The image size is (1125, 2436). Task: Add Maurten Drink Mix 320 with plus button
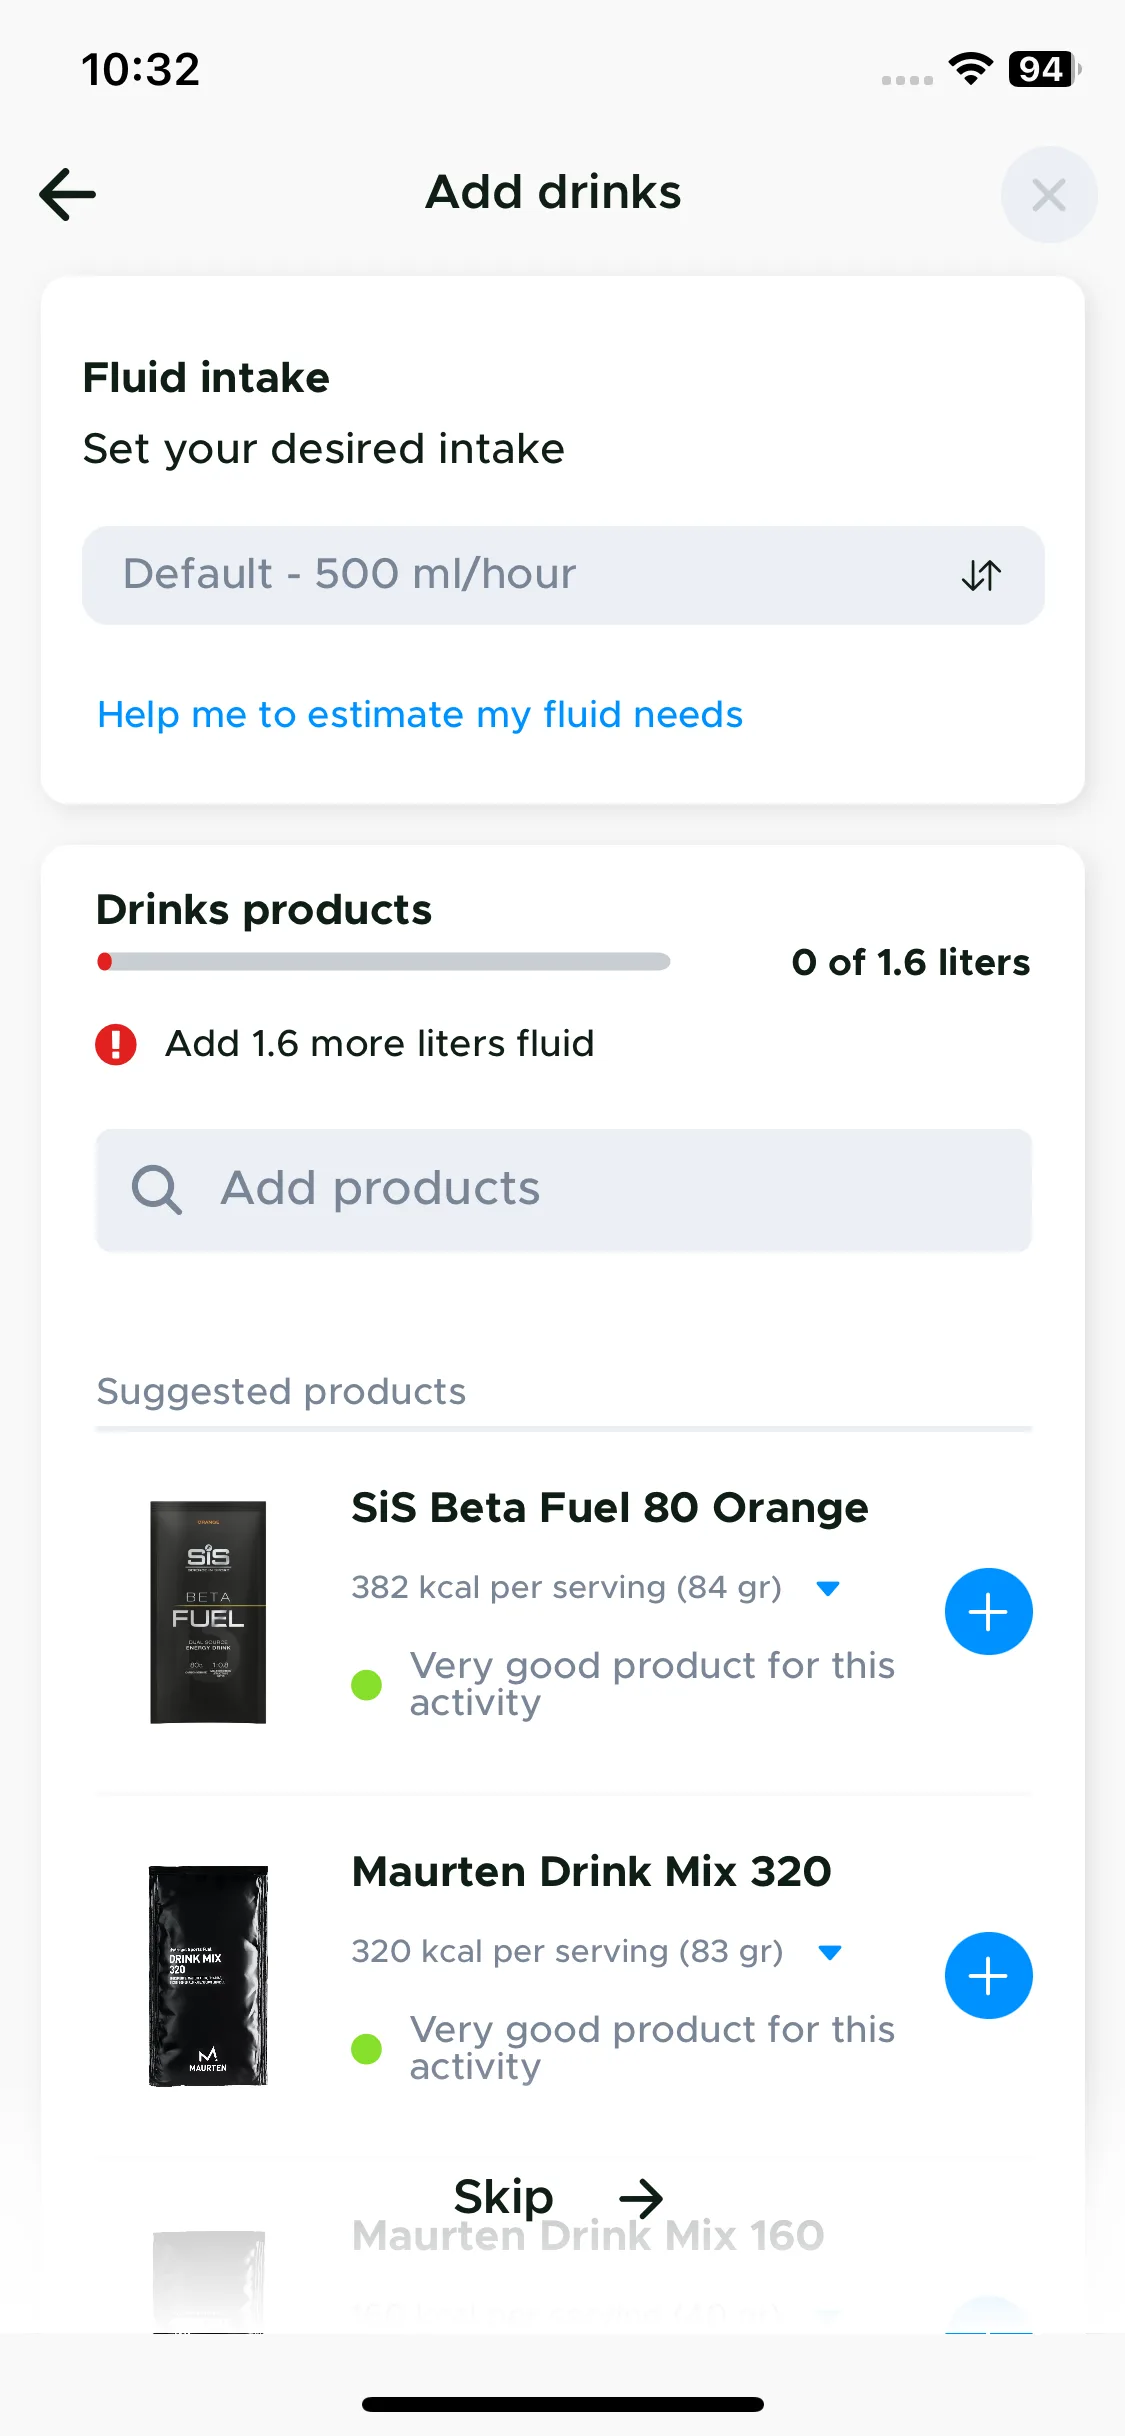pos(988,1975)
